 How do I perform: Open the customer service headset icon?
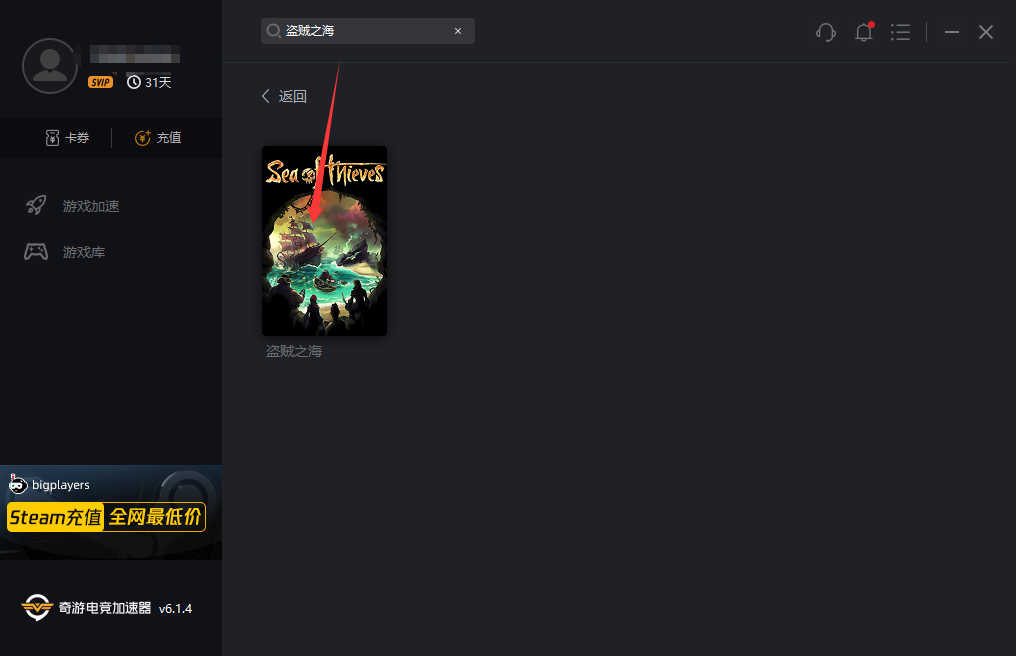826,32
